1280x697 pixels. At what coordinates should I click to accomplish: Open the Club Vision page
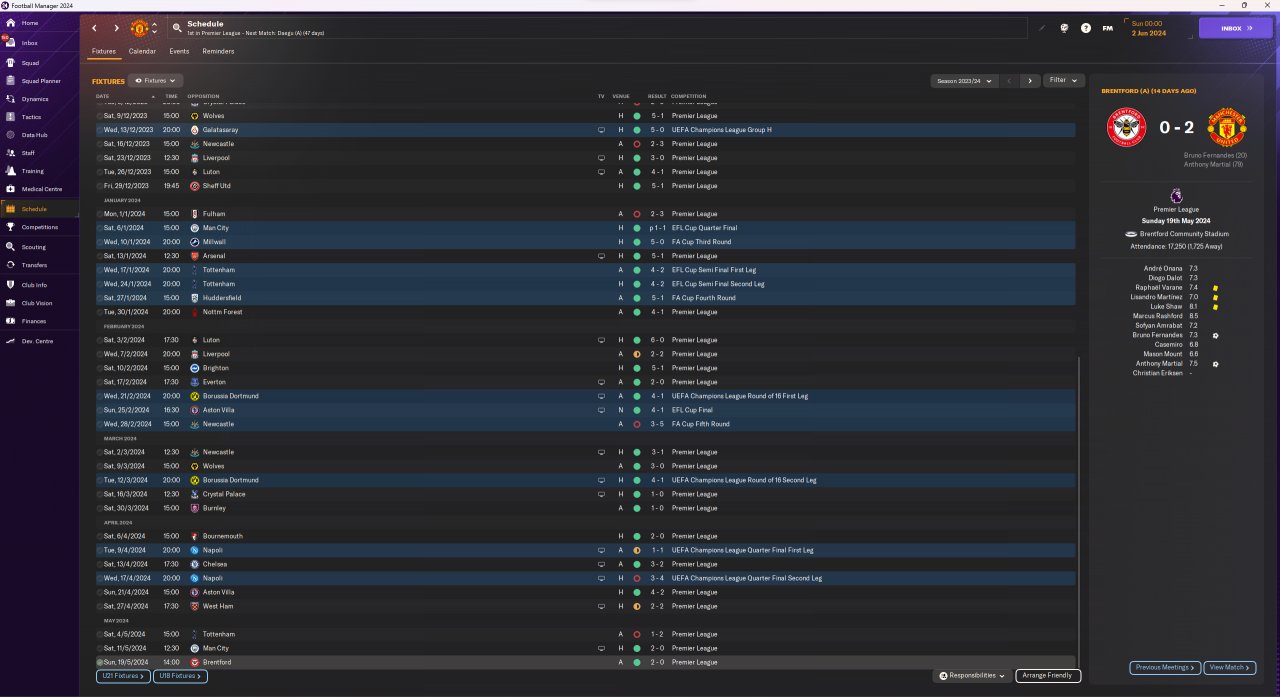(x=37, y=303)
